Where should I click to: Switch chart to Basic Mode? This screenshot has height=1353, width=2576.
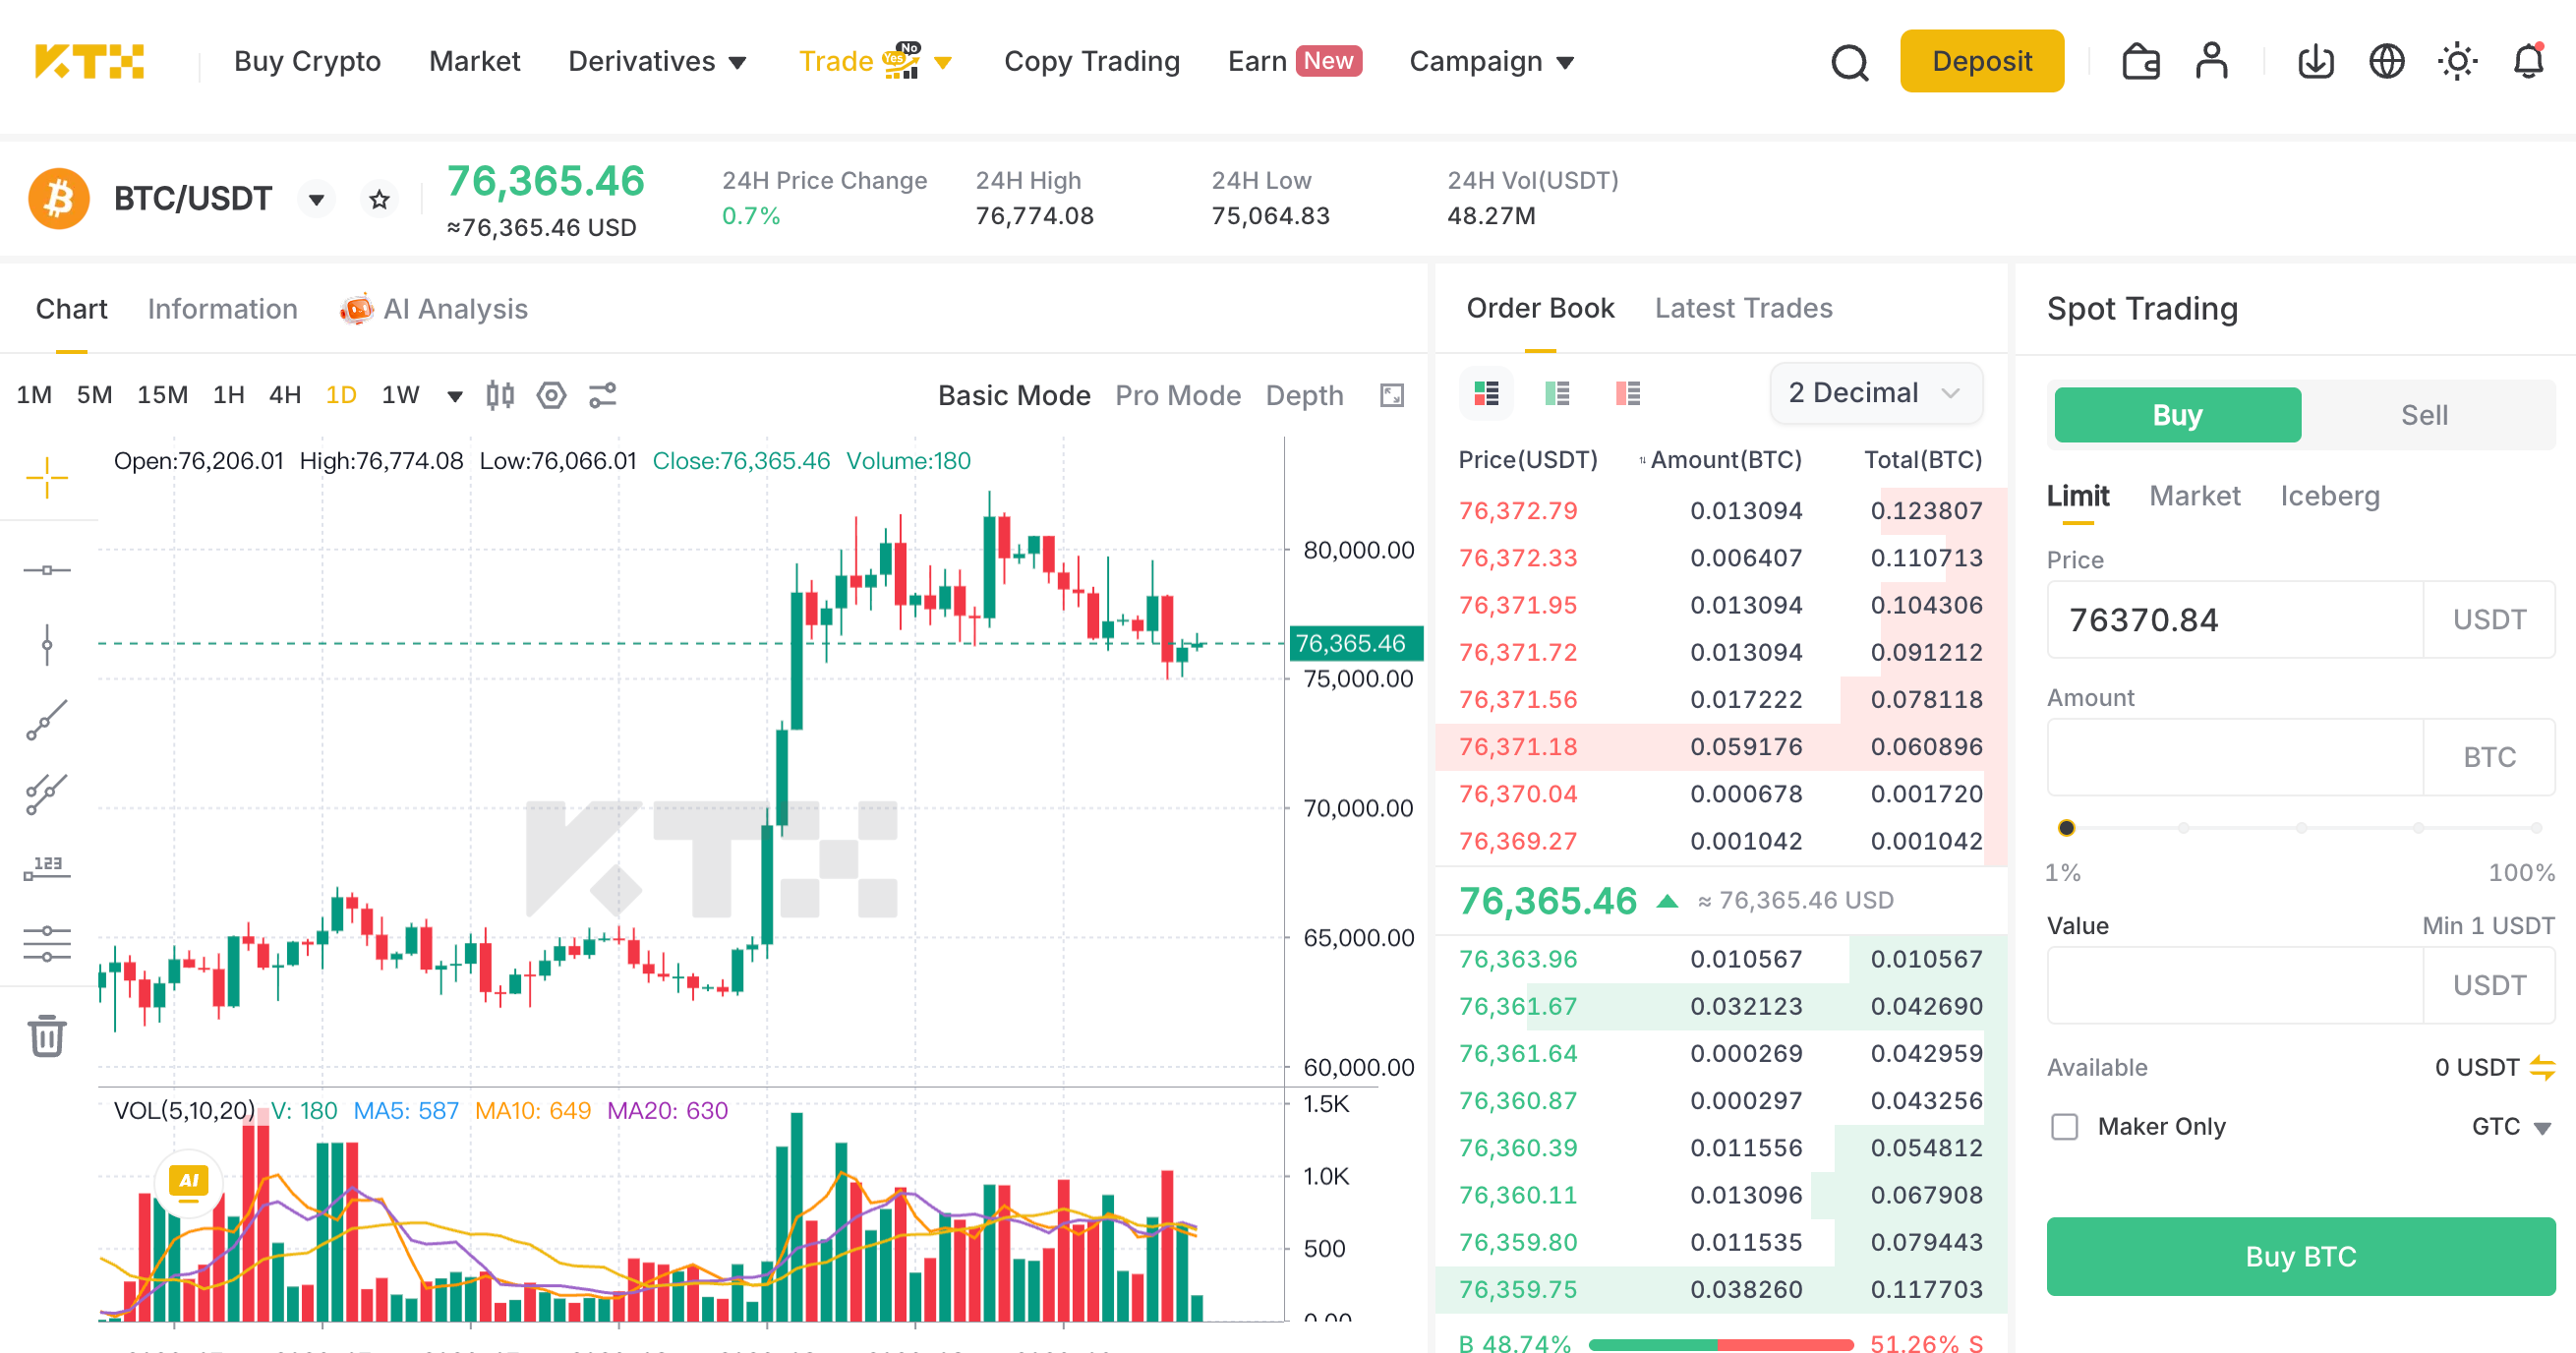click(1013, 395)
